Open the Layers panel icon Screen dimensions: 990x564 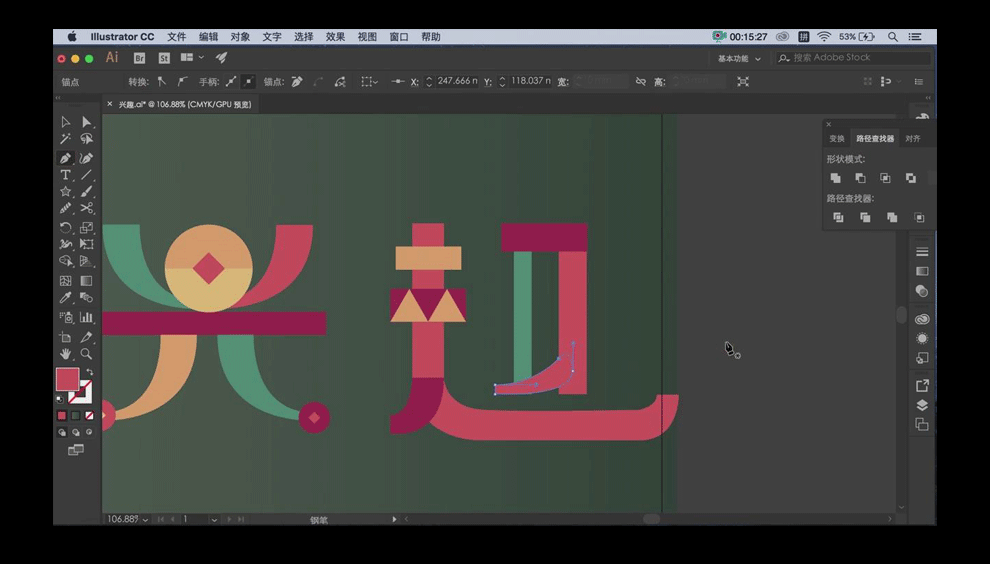click(x=922, y=405)
